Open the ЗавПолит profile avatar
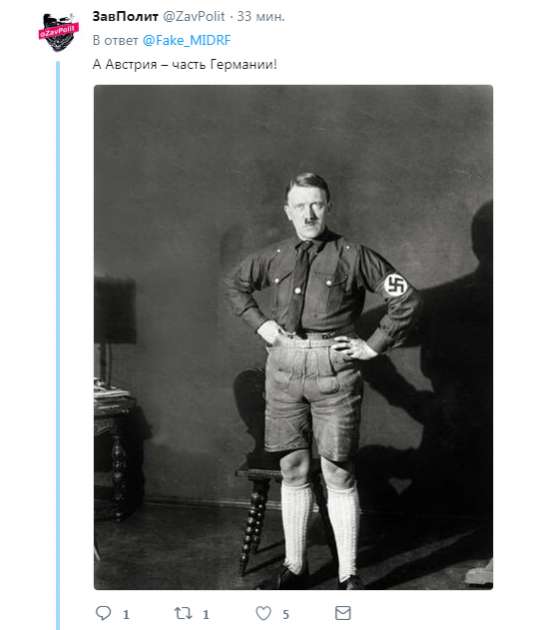 [x=59, y=32]
